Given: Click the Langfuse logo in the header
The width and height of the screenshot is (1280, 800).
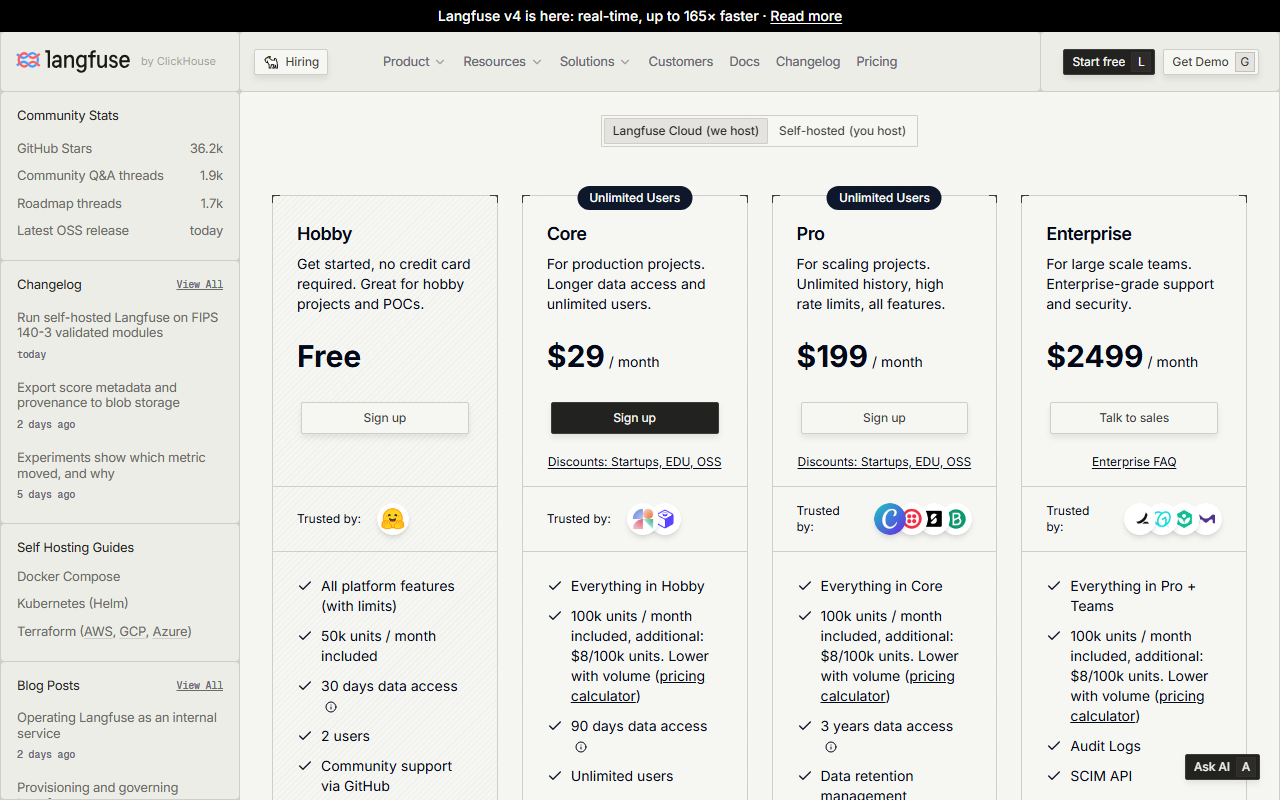Looking at the screenshot, I should tap(73, 61).
